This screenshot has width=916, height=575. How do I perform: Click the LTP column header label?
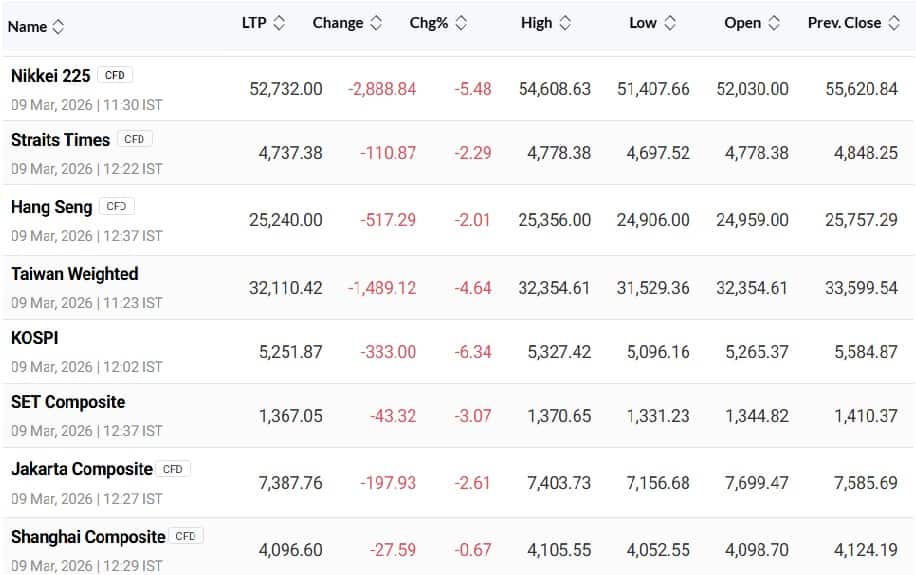point(254,23)
